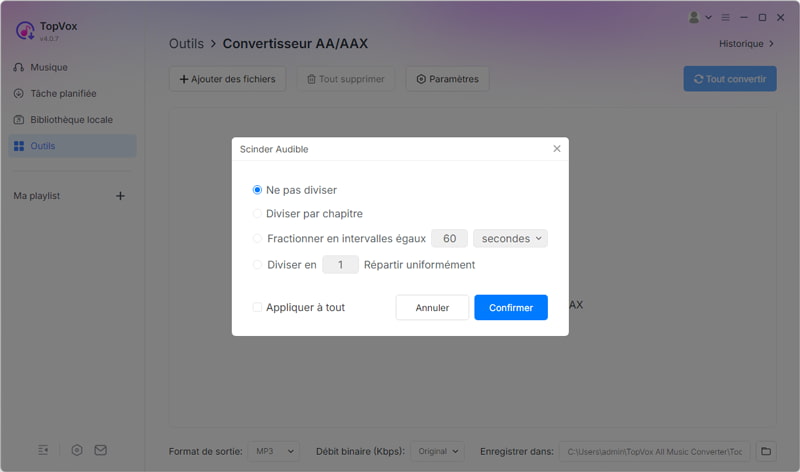Click the TopVox logo icon
800x472 pixels.
coord(26,30)
